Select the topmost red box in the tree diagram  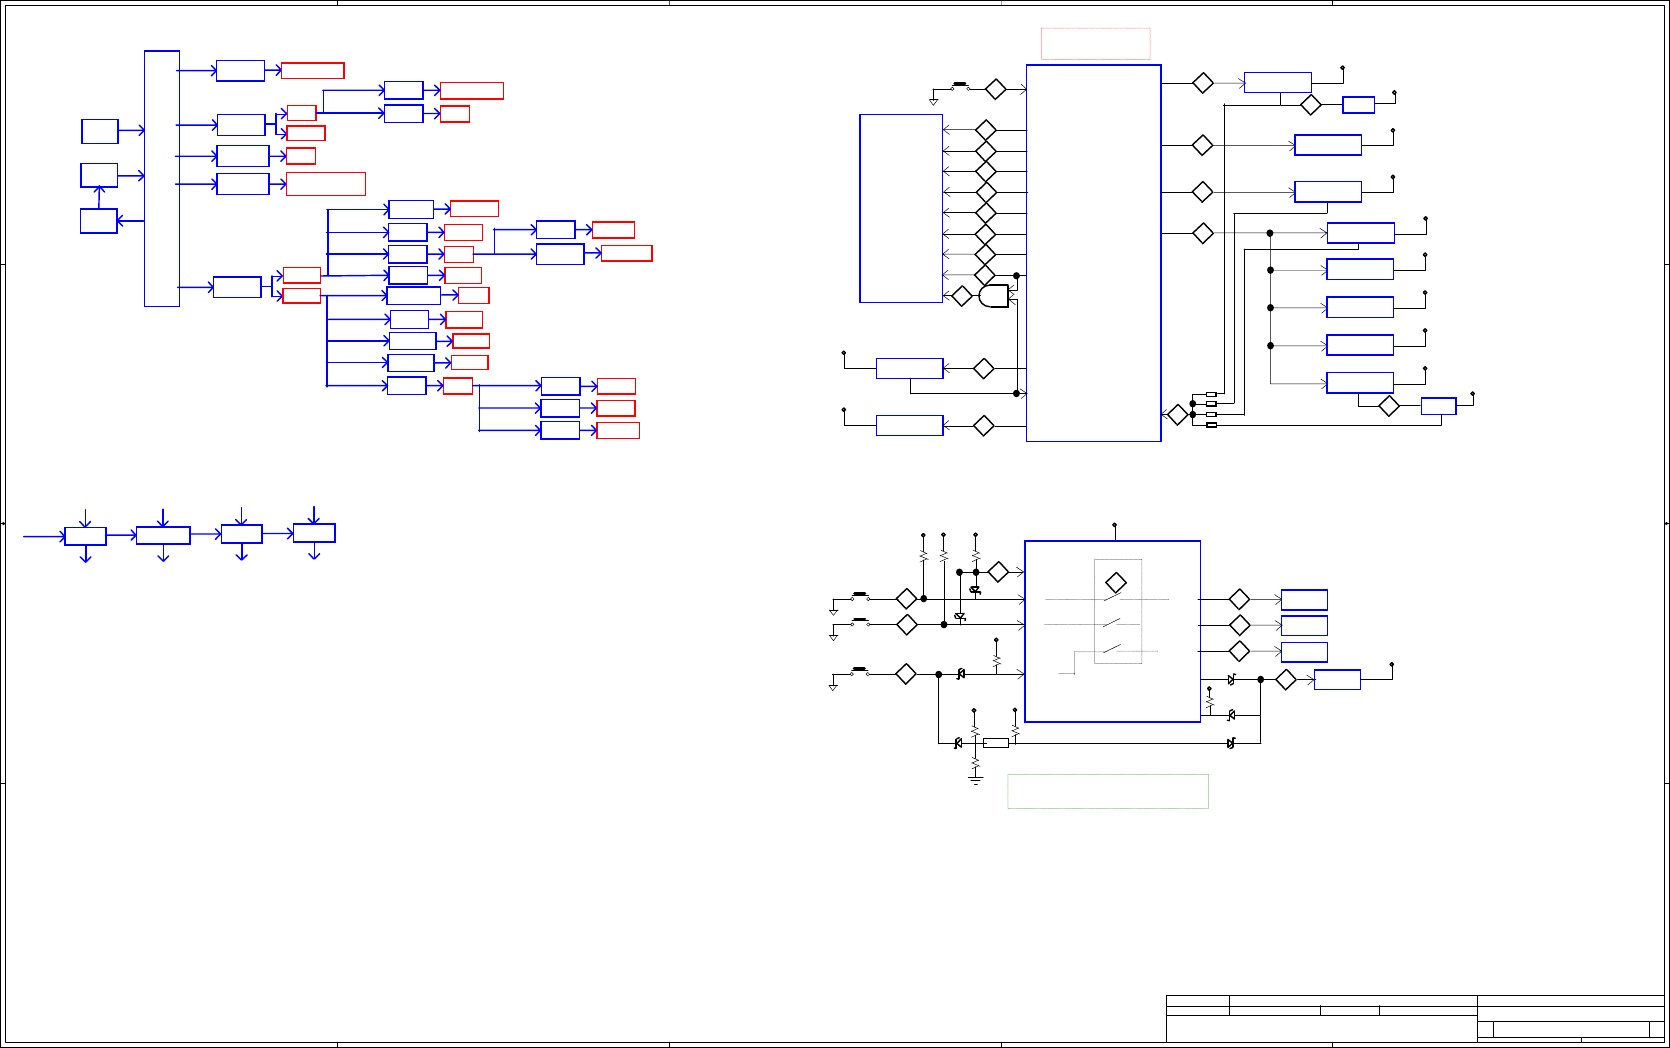click(313, 71)
